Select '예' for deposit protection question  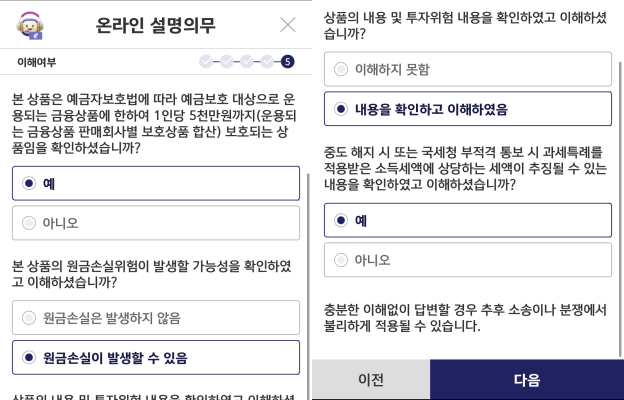156,183
